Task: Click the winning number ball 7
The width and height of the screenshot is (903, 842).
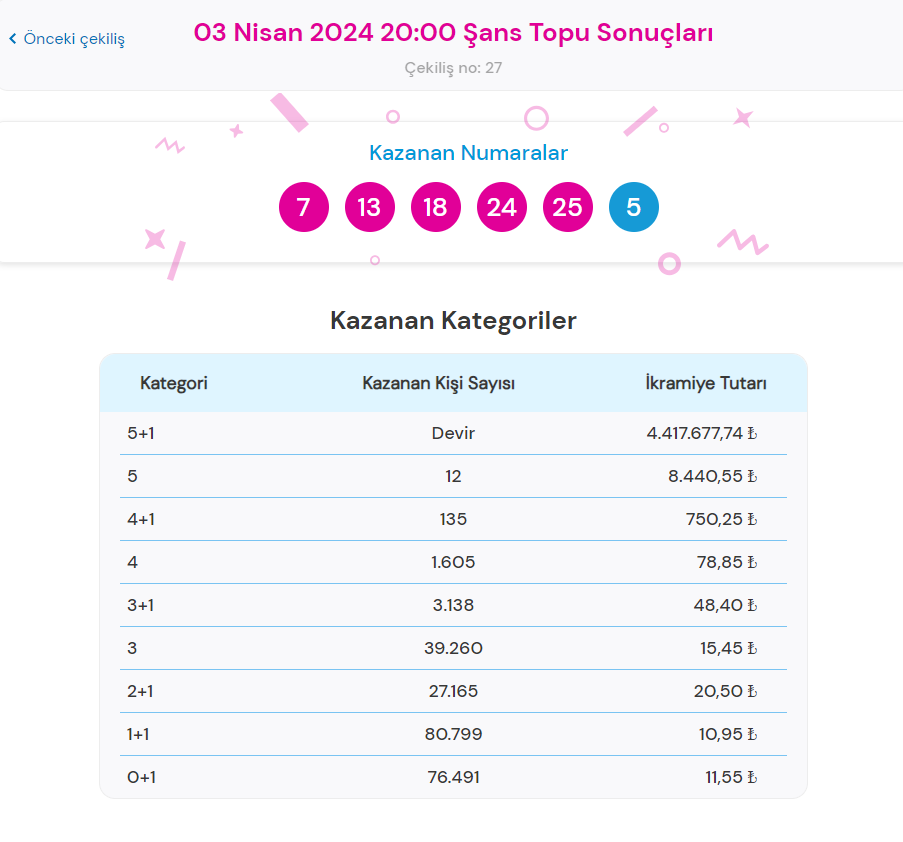Action: pyautogui.click(x=303, y=207)
